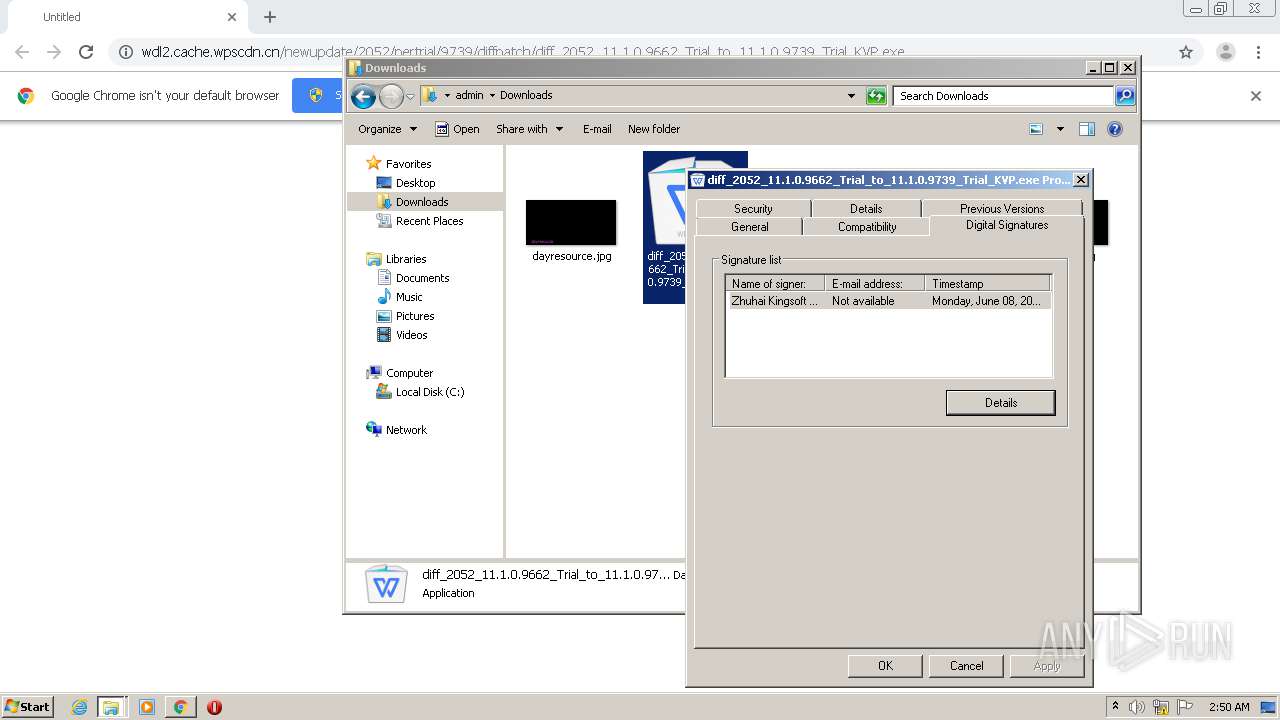This screenshot has height=720, width=1280.
Task: View site information icon in address bar
Action: point(126,52)
